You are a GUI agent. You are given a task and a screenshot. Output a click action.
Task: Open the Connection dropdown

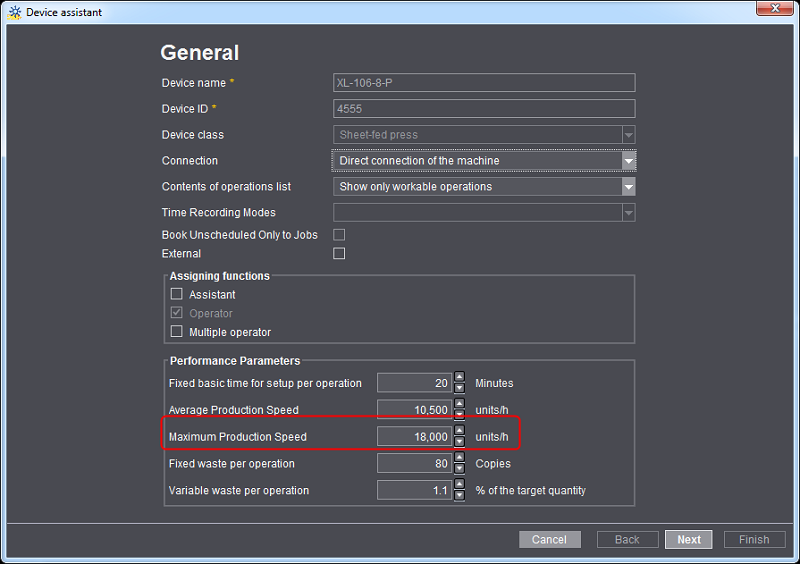pos(628,161)
